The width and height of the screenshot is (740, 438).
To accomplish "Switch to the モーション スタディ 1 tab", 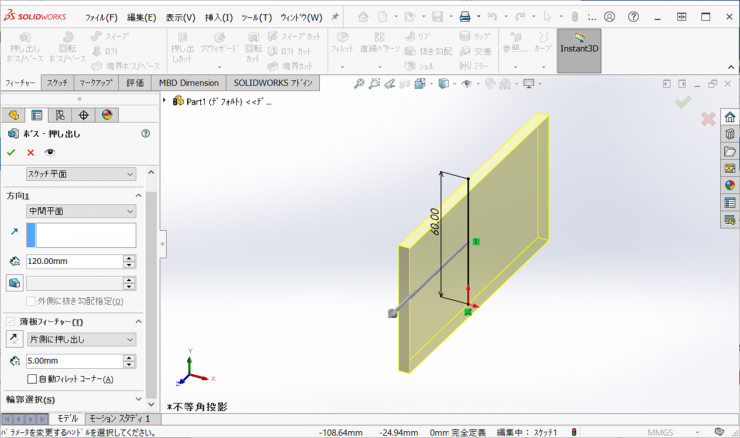I will coord(119,418).
